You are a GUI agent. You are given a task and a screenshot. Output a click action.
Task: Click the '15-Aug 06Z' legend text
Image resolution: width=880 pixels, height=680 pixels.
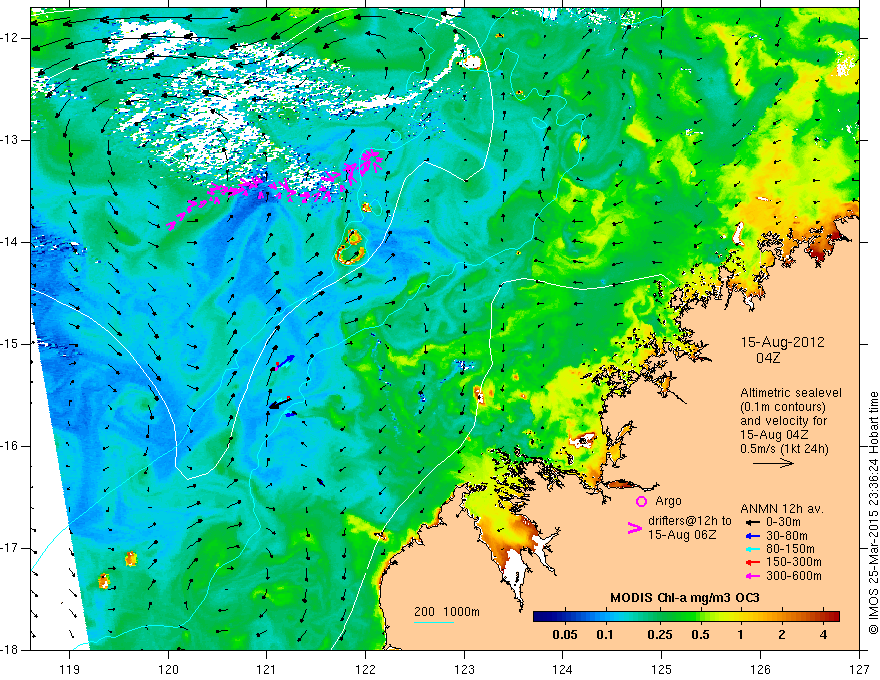[x=682, y=535]
